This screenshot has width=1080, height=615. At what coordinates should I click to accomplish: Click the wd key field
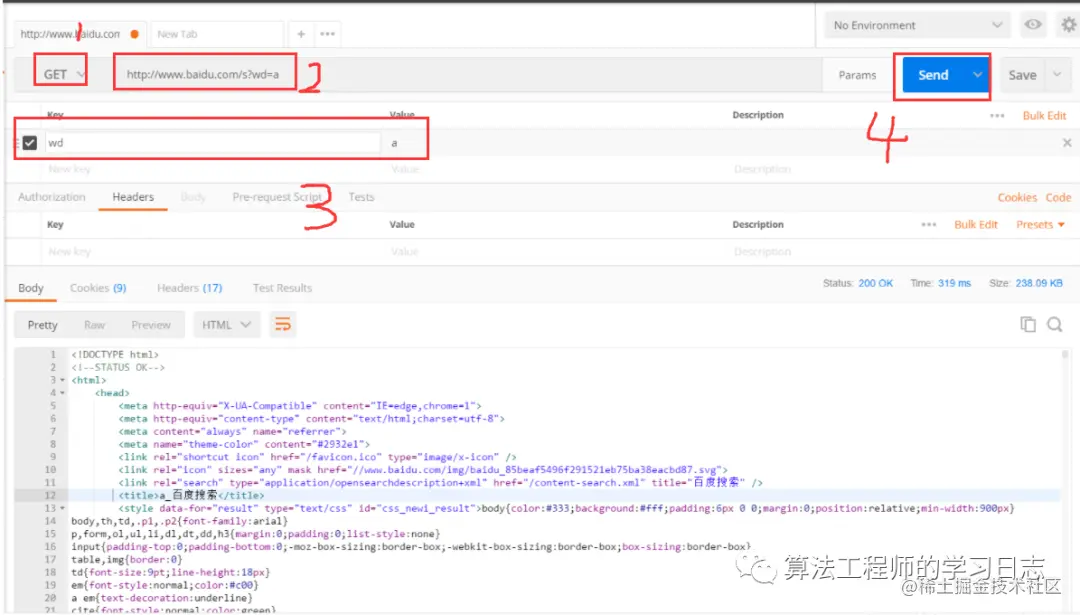point(212,143)
